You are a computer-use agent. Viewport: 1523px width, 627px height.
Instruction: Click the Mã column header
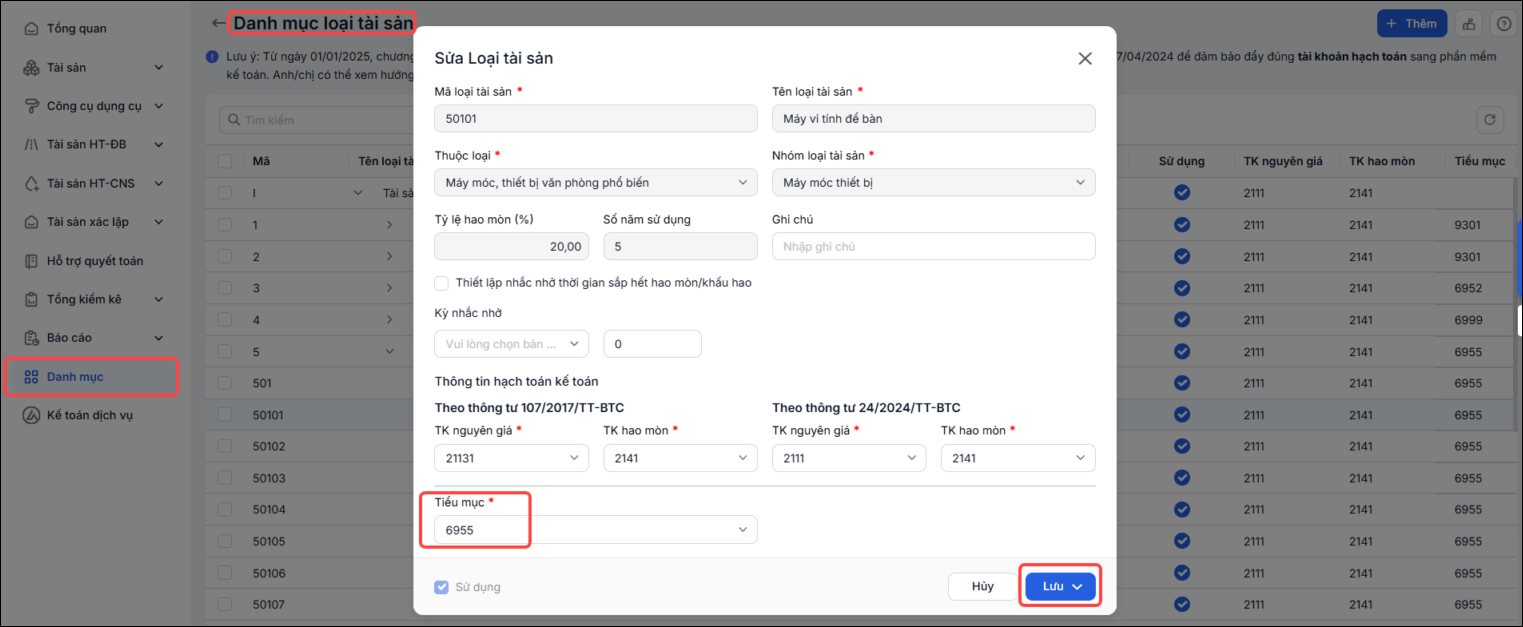pyautogui.click(x=261, y=161)
